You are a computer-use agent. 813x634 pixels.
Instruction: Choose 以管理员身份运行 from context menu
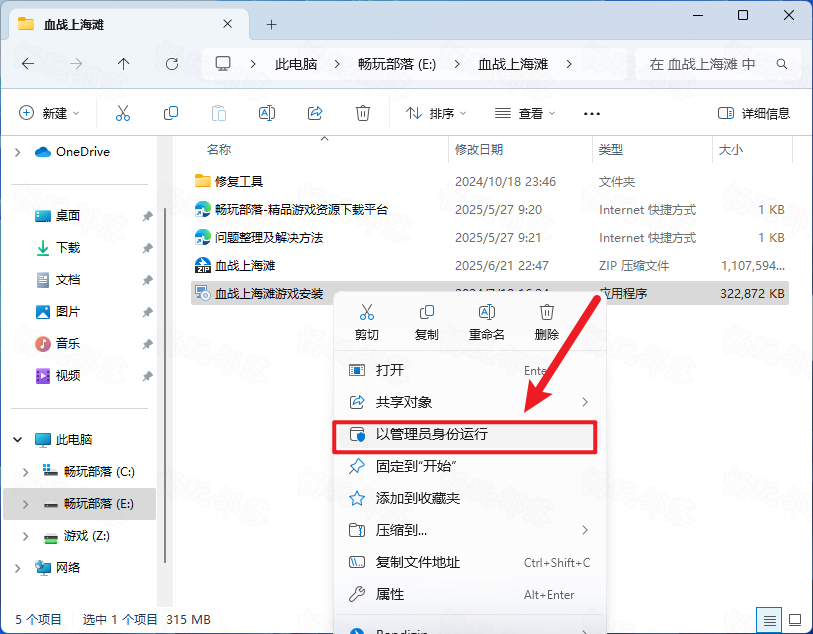[465, 434]
